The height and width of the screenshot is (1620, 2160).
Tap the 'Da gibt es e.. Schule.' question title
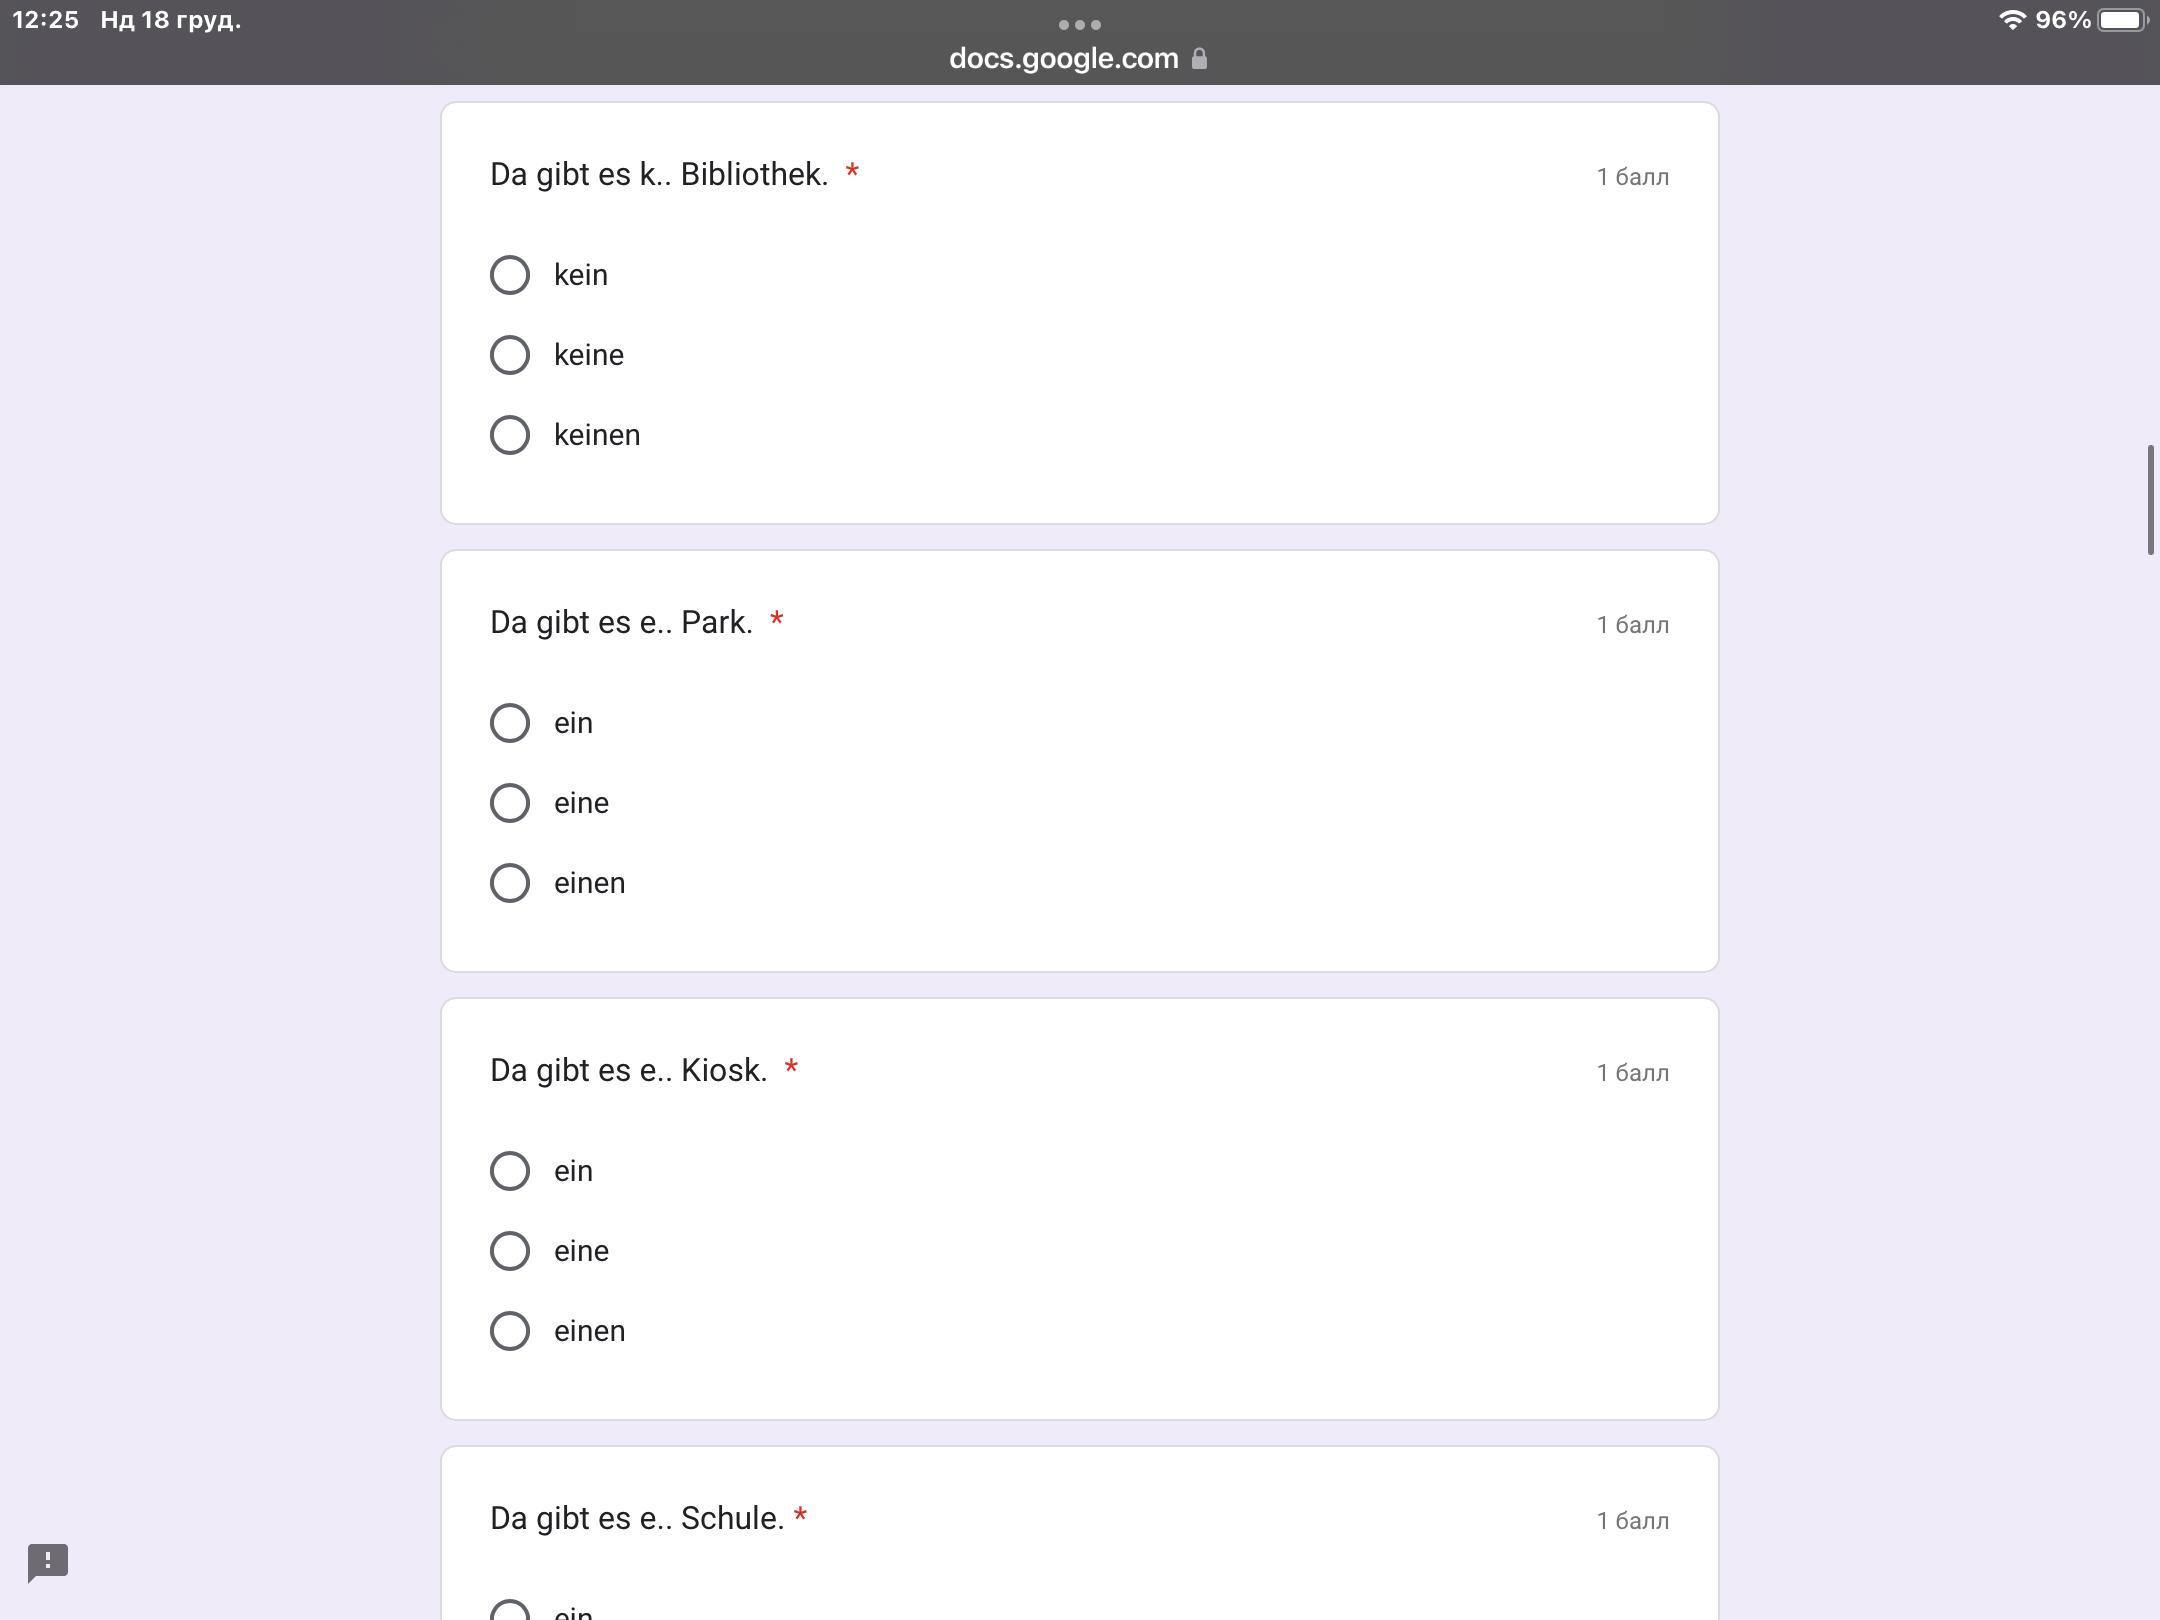click(x=637, y=1518)
